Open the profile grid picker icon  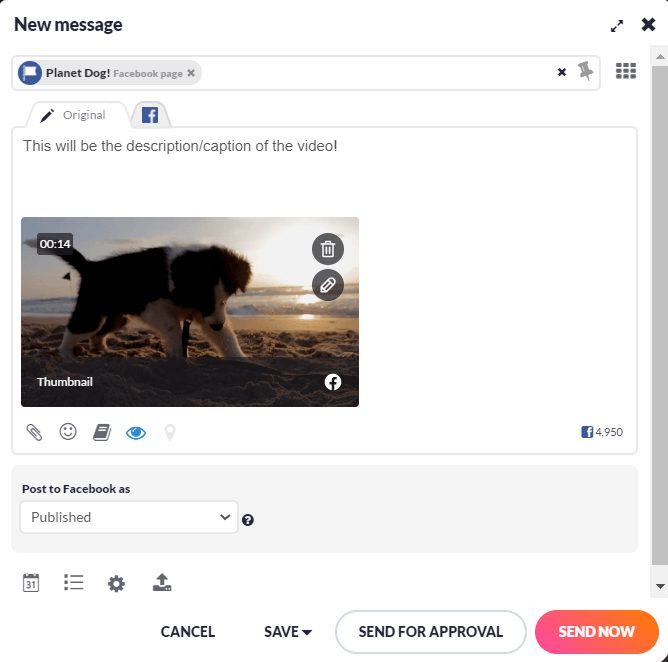625,71
